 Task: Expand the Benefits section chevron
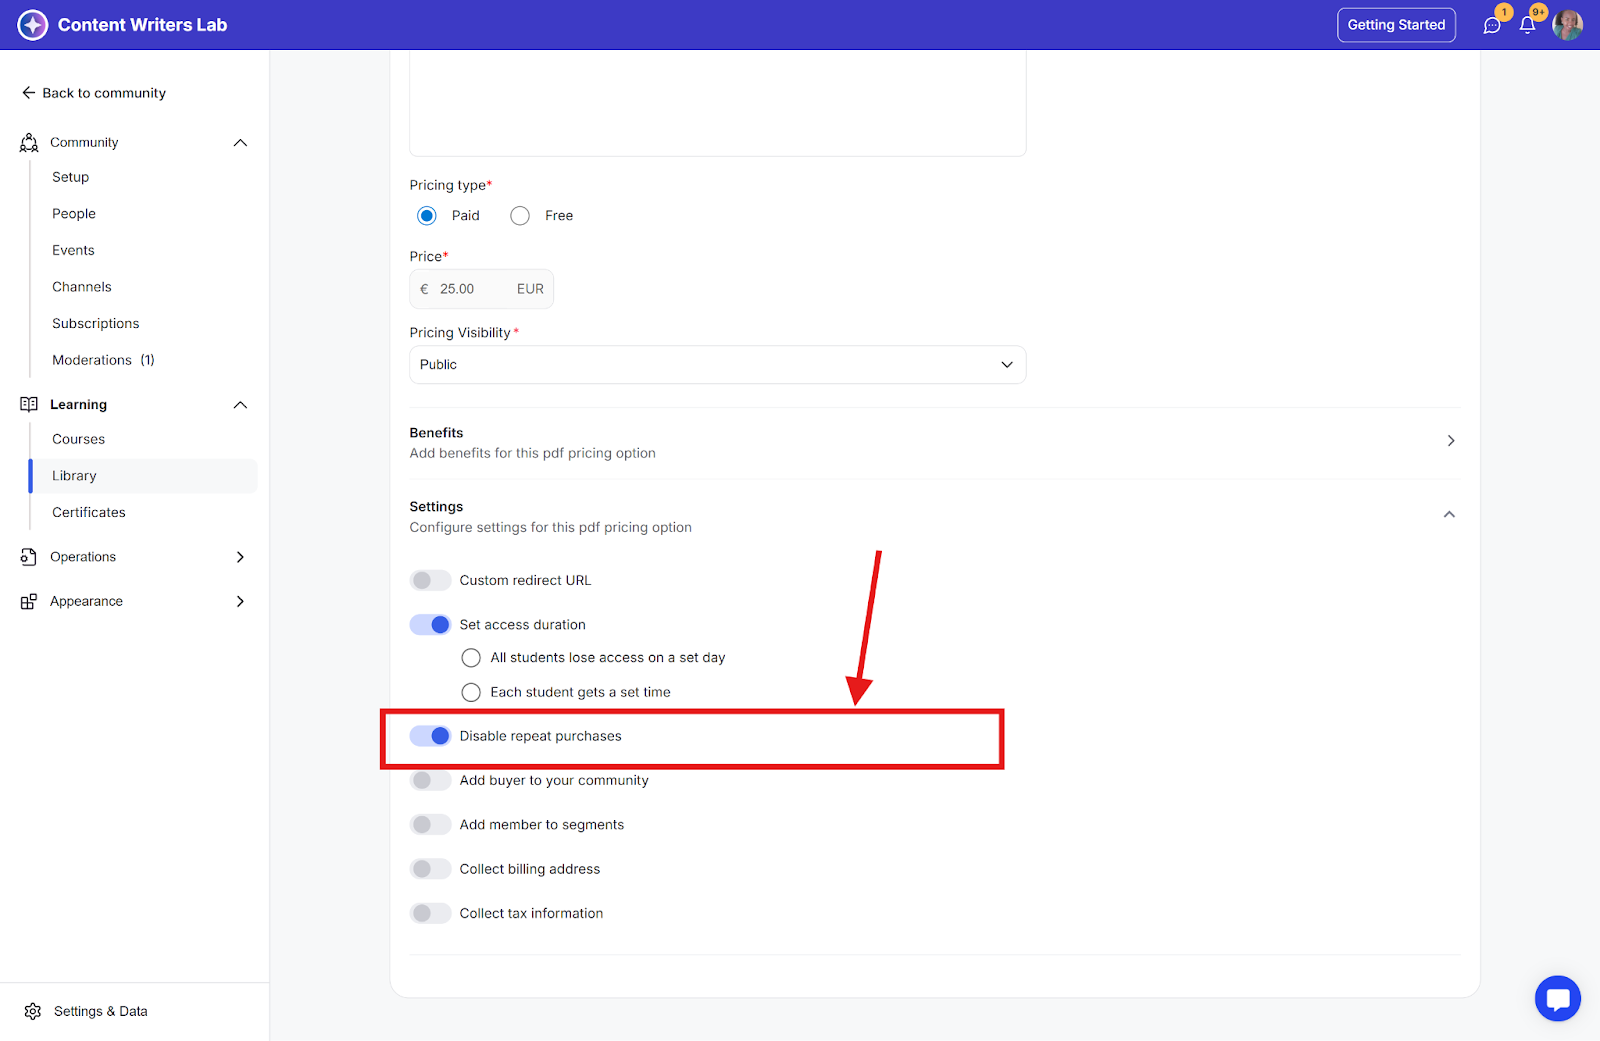(1451, 441)
